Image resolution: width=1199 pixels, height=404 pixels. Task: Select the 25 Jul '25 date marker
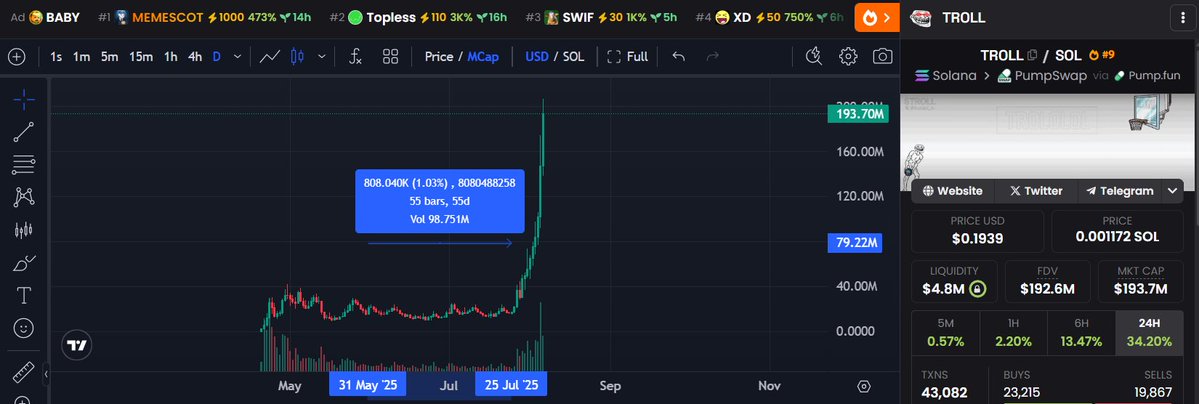511,385
